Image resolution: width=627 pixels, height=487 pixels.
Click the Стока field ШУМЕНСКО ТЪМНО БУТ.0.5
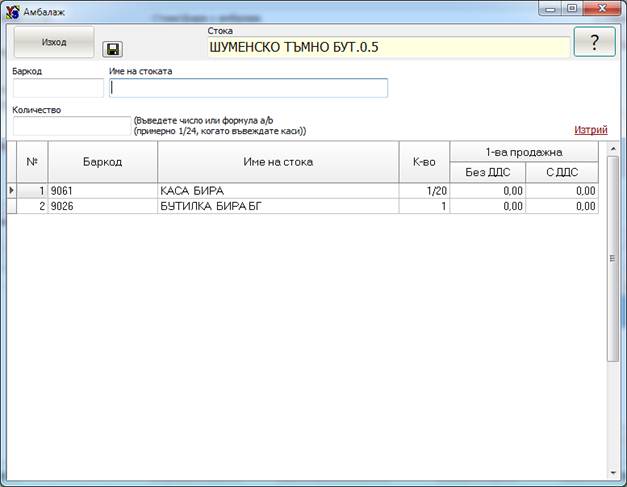[388, 47]
